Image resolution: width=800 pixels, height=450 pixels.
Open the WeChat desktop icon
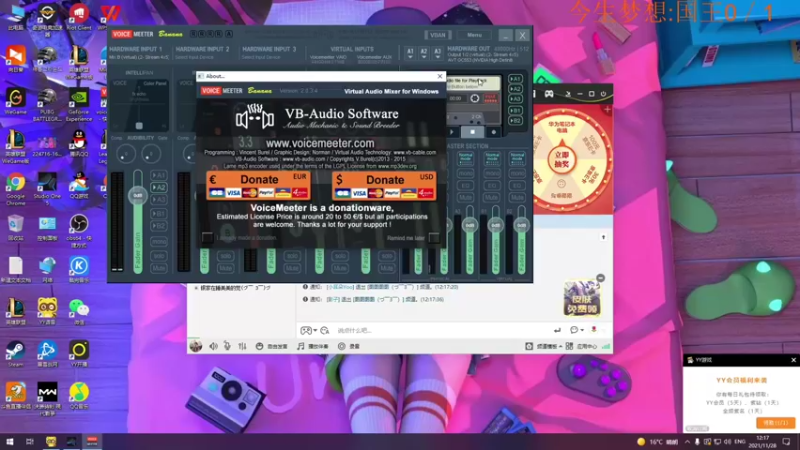pos(79,311)
